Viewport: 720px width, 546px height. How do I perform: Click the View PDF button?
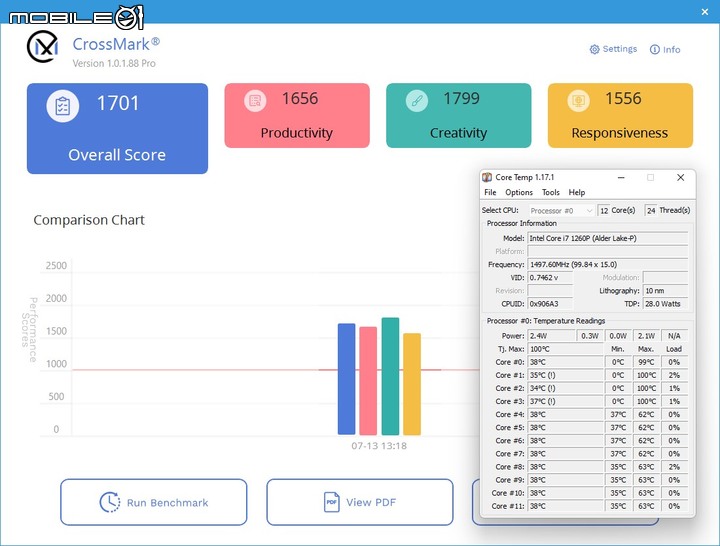tap(360, 502)
